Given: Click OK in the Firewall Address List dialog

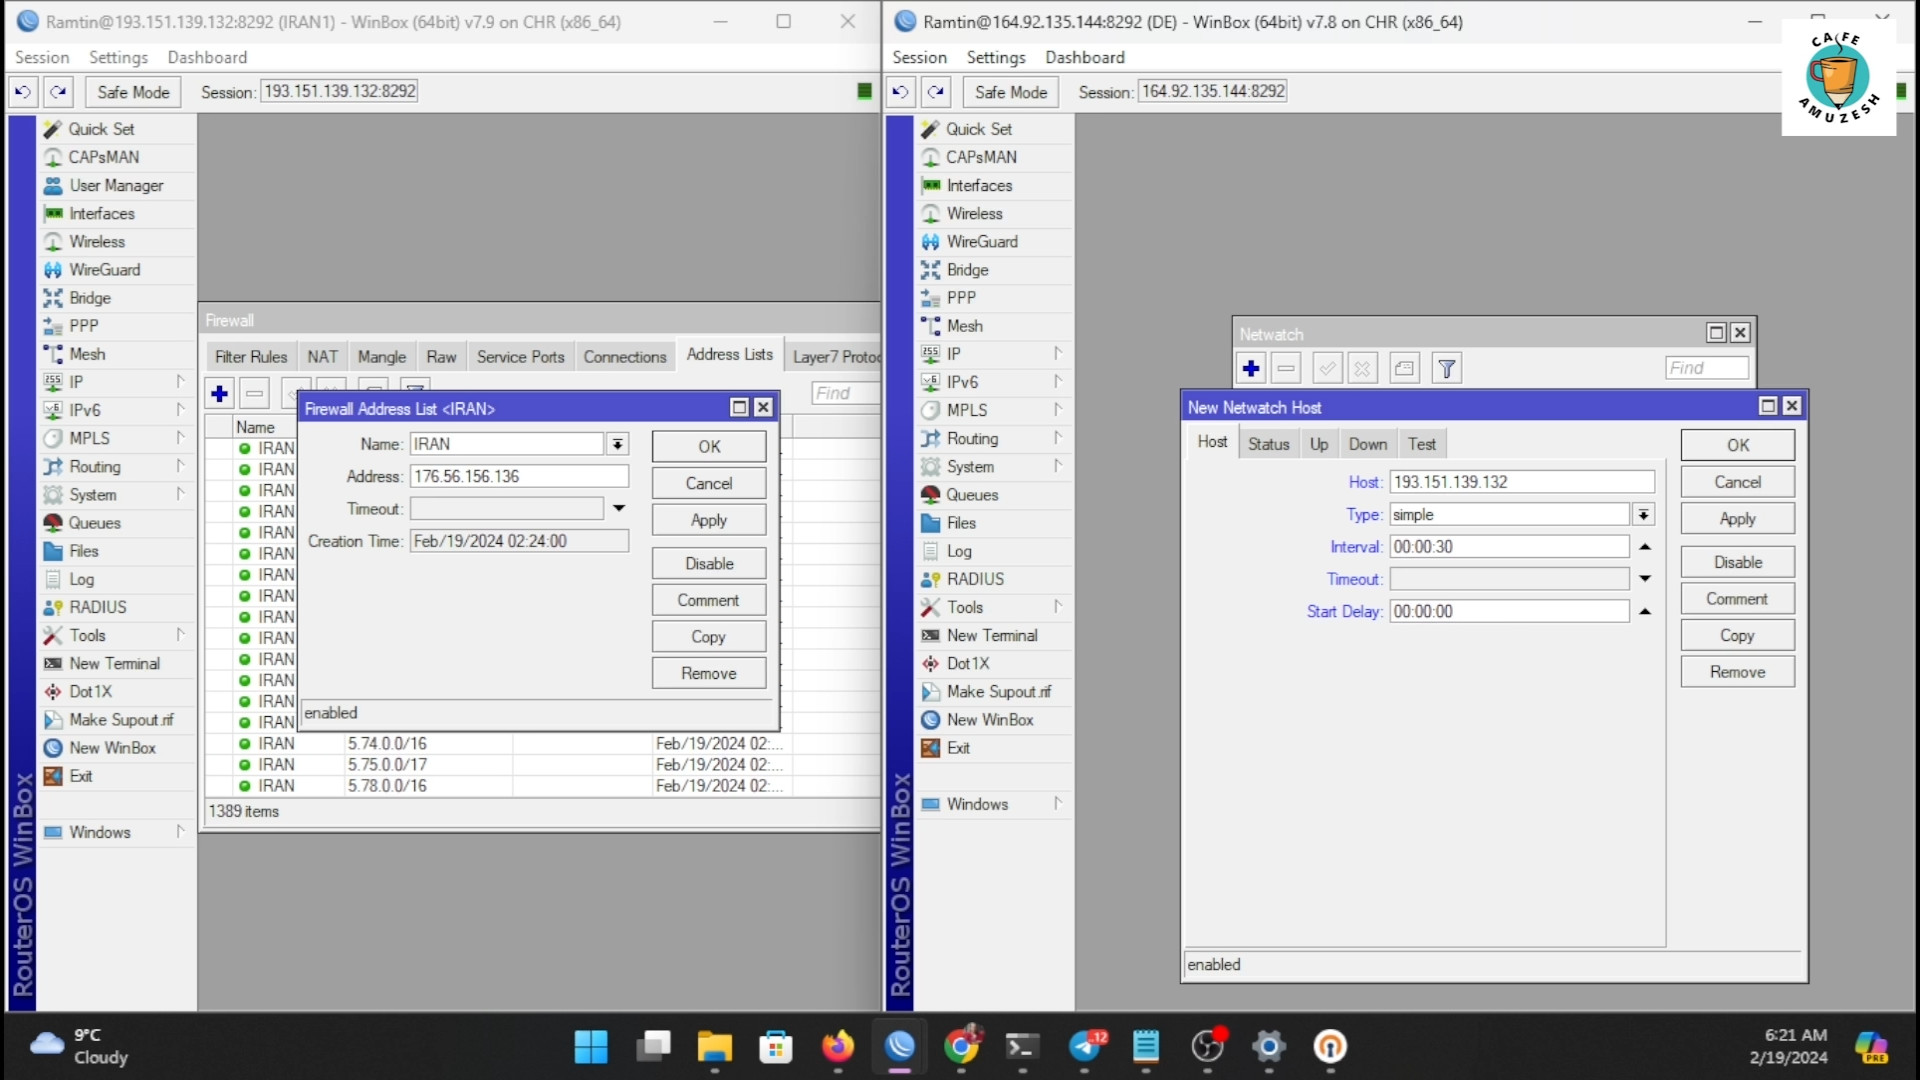Looking at the screenshot, I should click(x=709, y=447).
